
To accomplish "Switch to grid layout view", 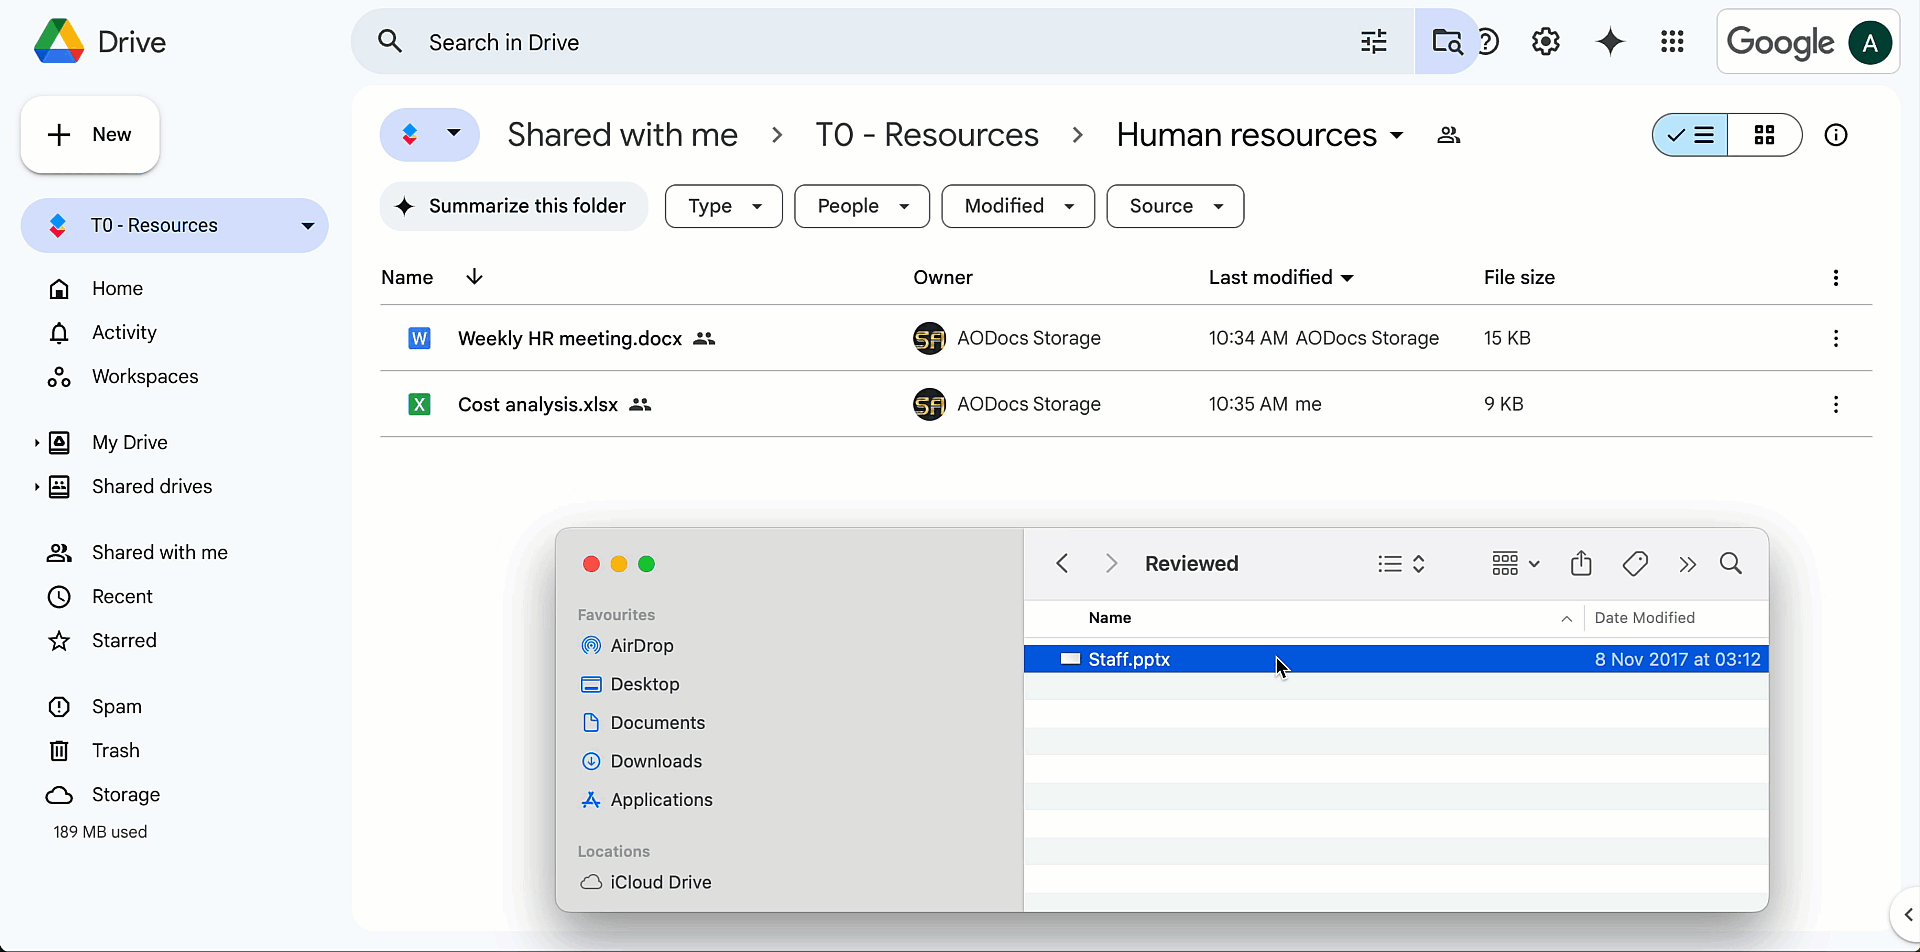I will point(1765,135).
